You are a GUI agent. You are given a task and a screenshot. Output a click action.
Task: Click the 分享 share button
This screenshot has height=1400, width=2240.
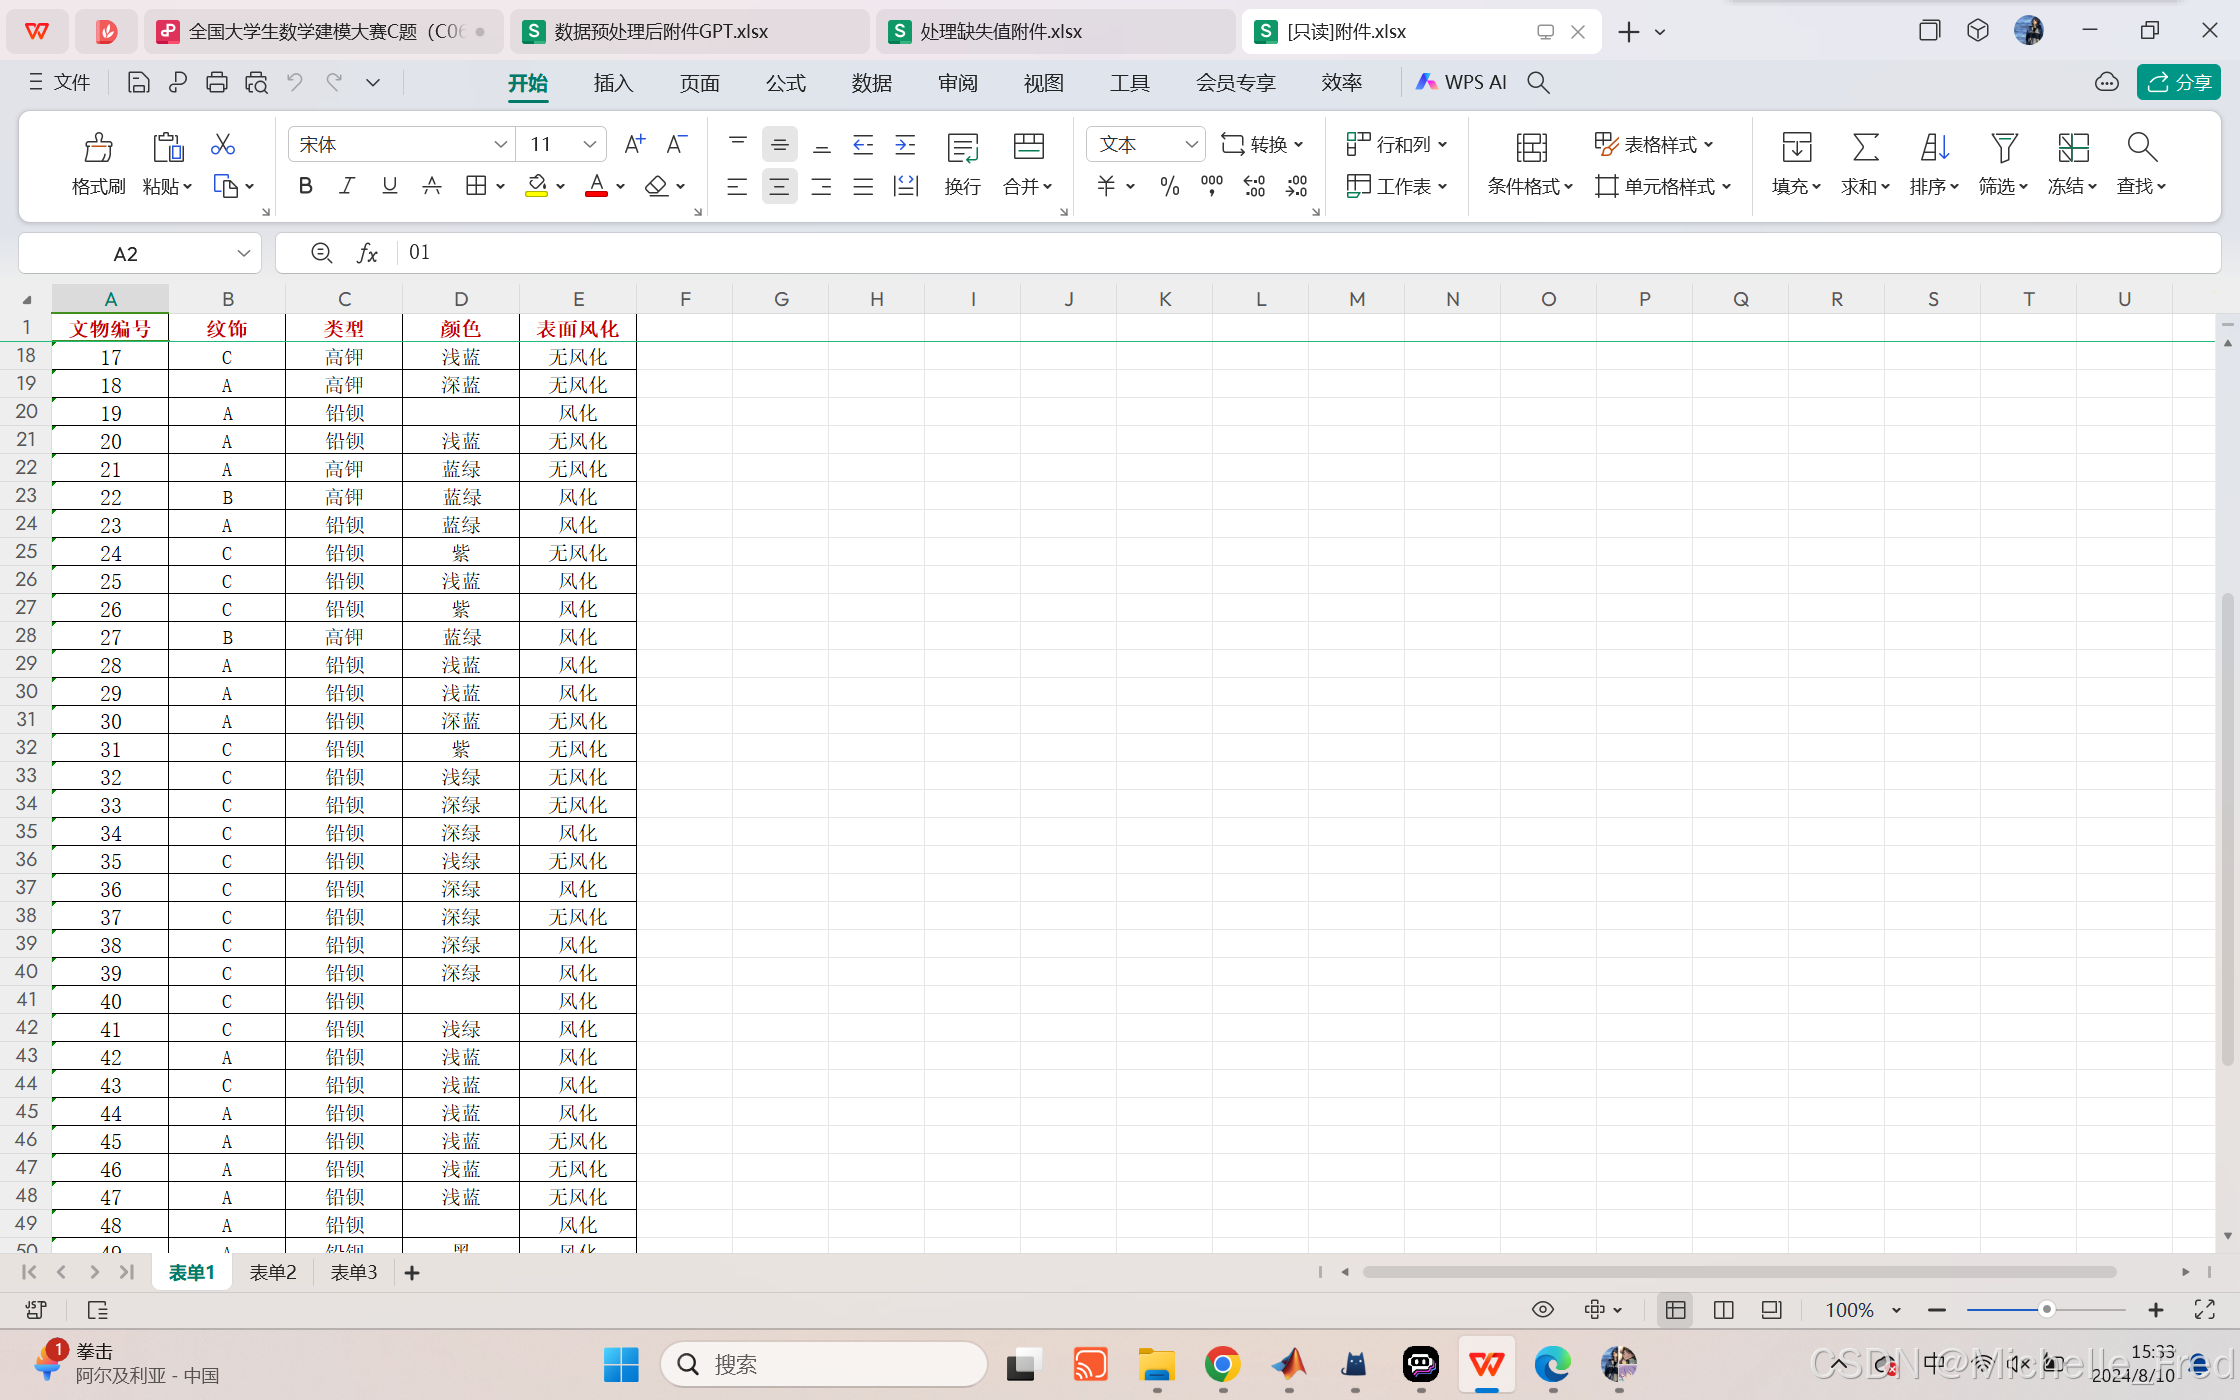coord(2179,83)
